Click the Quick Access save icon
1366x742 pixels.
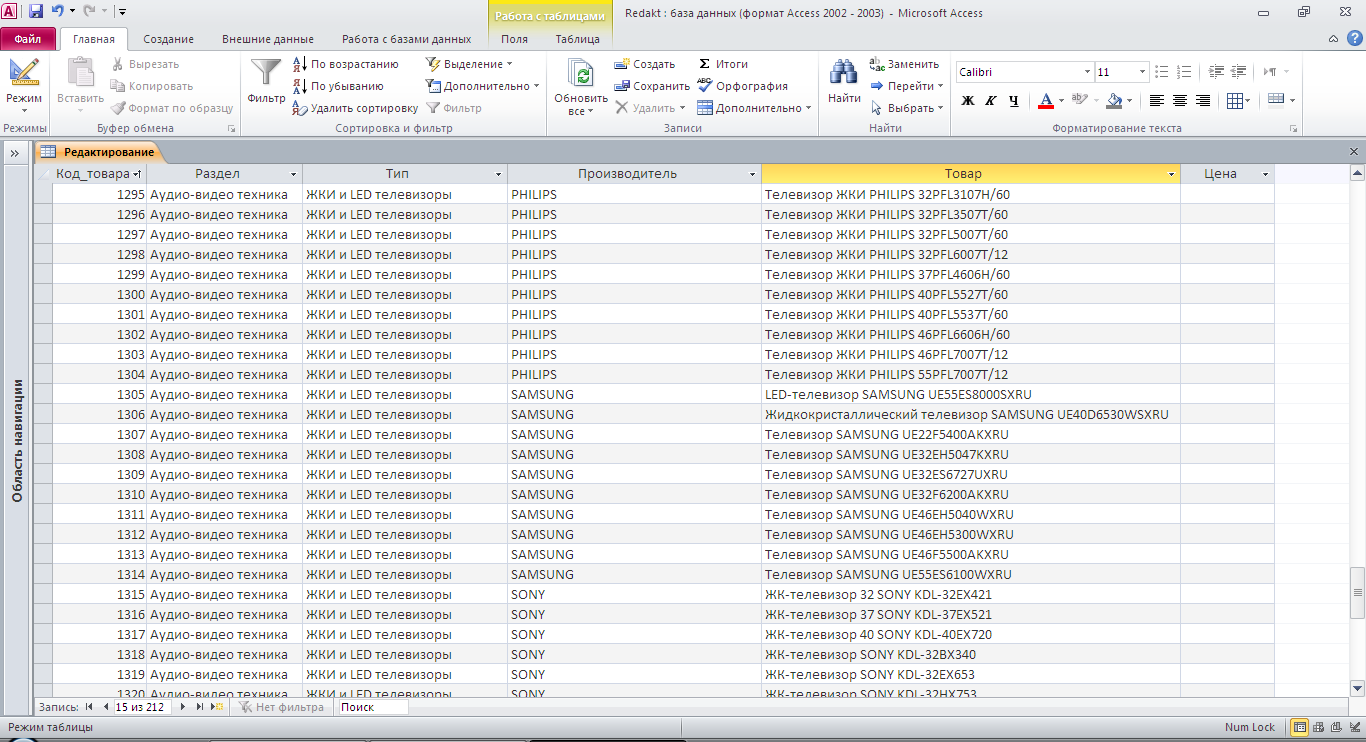36,12
